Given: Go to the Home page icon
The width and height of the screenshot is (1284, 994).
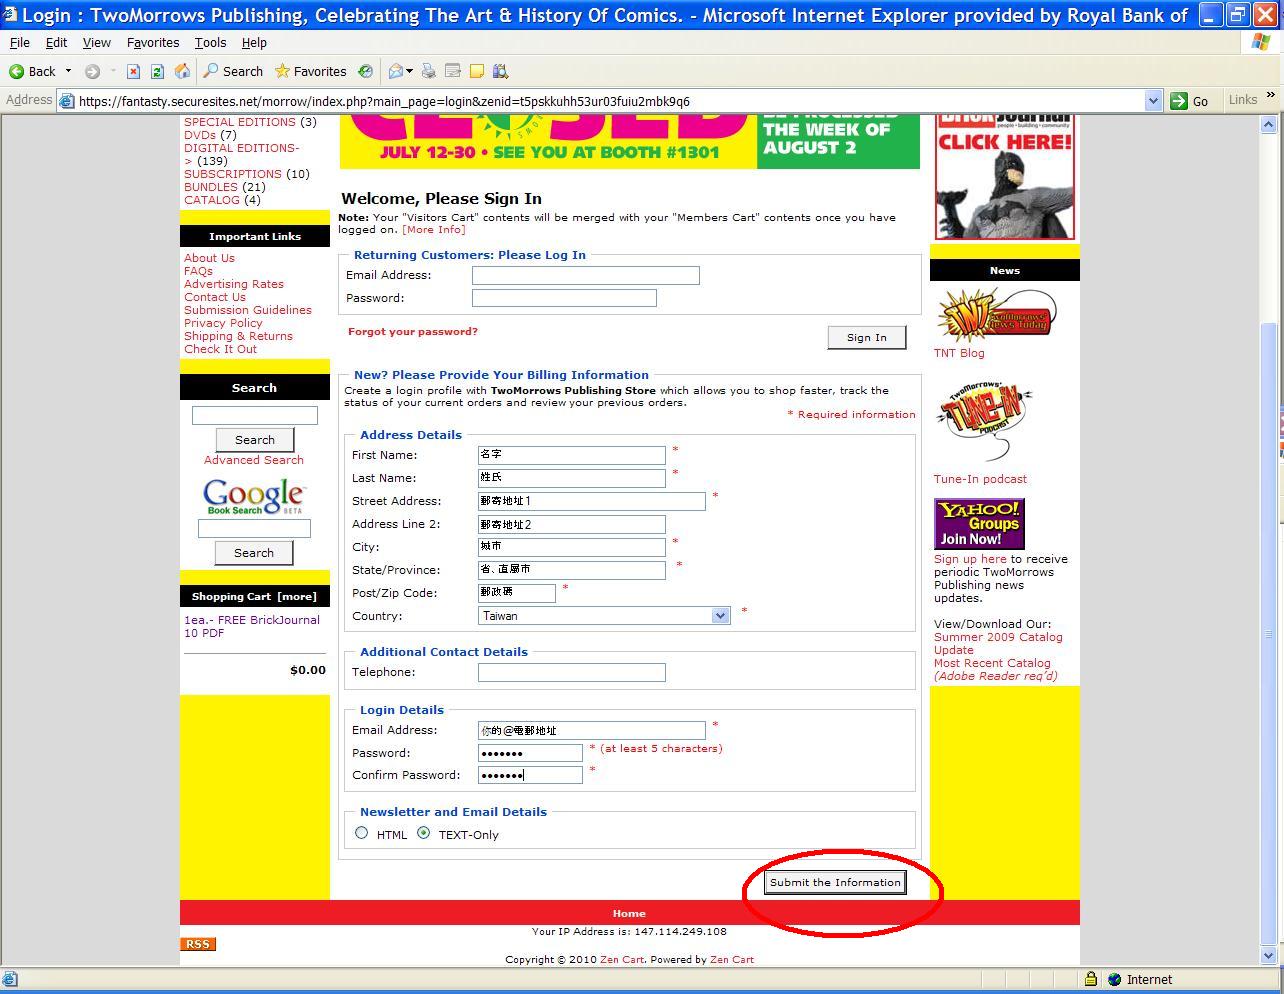Looking at the screenshot, I should pyautogui.click(x=182, y=71).
